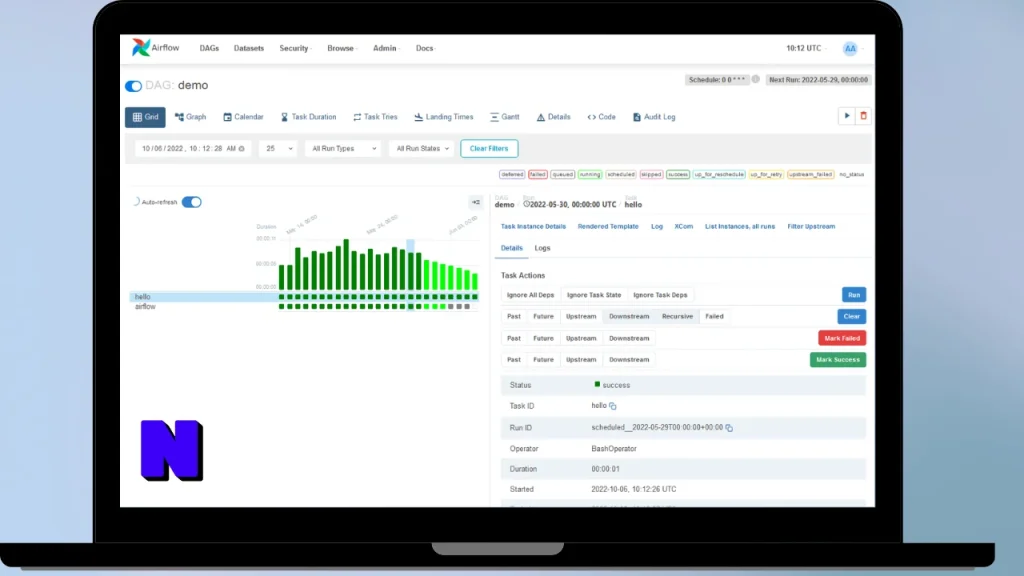Copy the Task ID with its copy icon
The width and height of the screenshot is (1024, 576).
[613, 406]
